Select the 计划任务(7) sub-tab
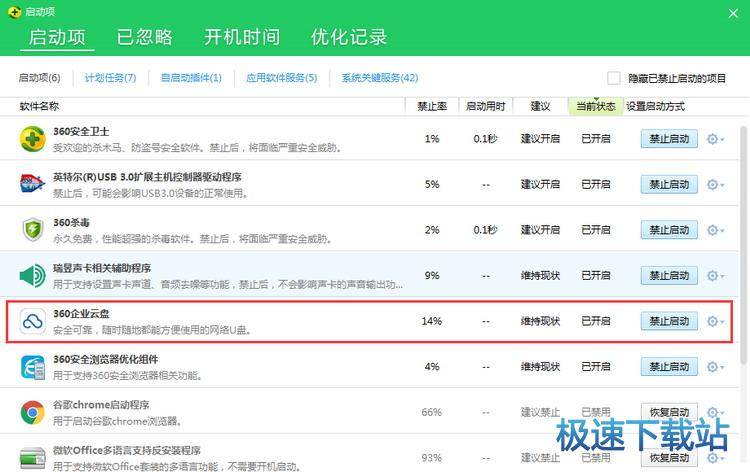This screenshot has height=472, width=750. (110, 77)
